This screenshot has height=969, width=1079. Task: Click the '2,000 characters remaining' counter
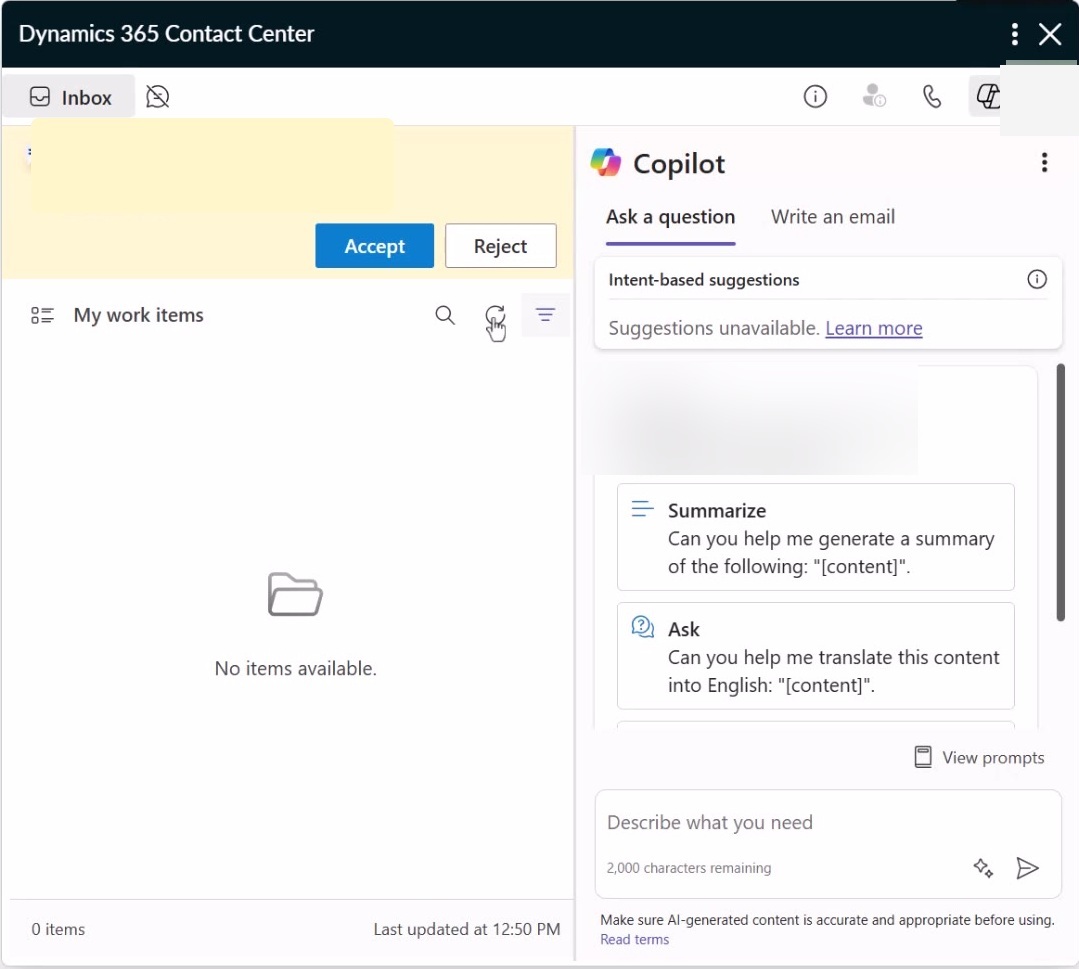(689, 868)
